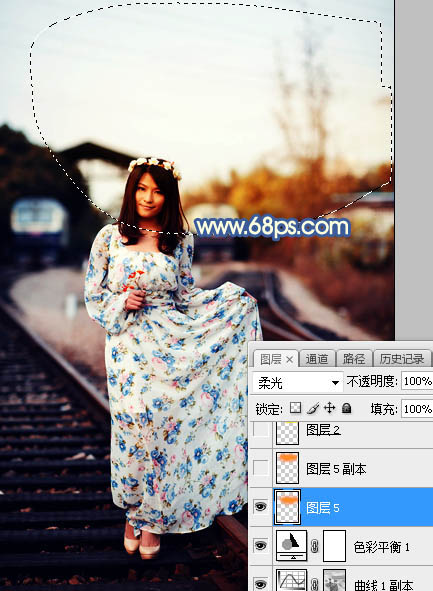Viewport: 433px width, 591px height.
Task: Click the lock position move icon
Action: 329,408
